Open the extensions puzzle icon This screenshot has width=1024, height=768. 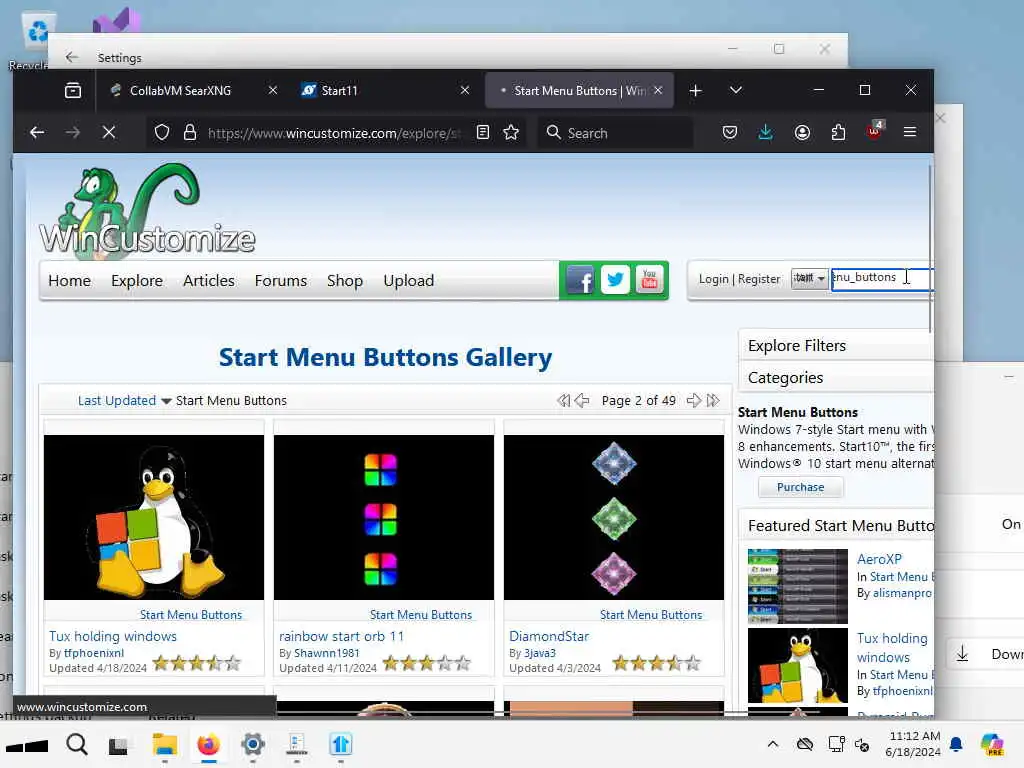839,133
